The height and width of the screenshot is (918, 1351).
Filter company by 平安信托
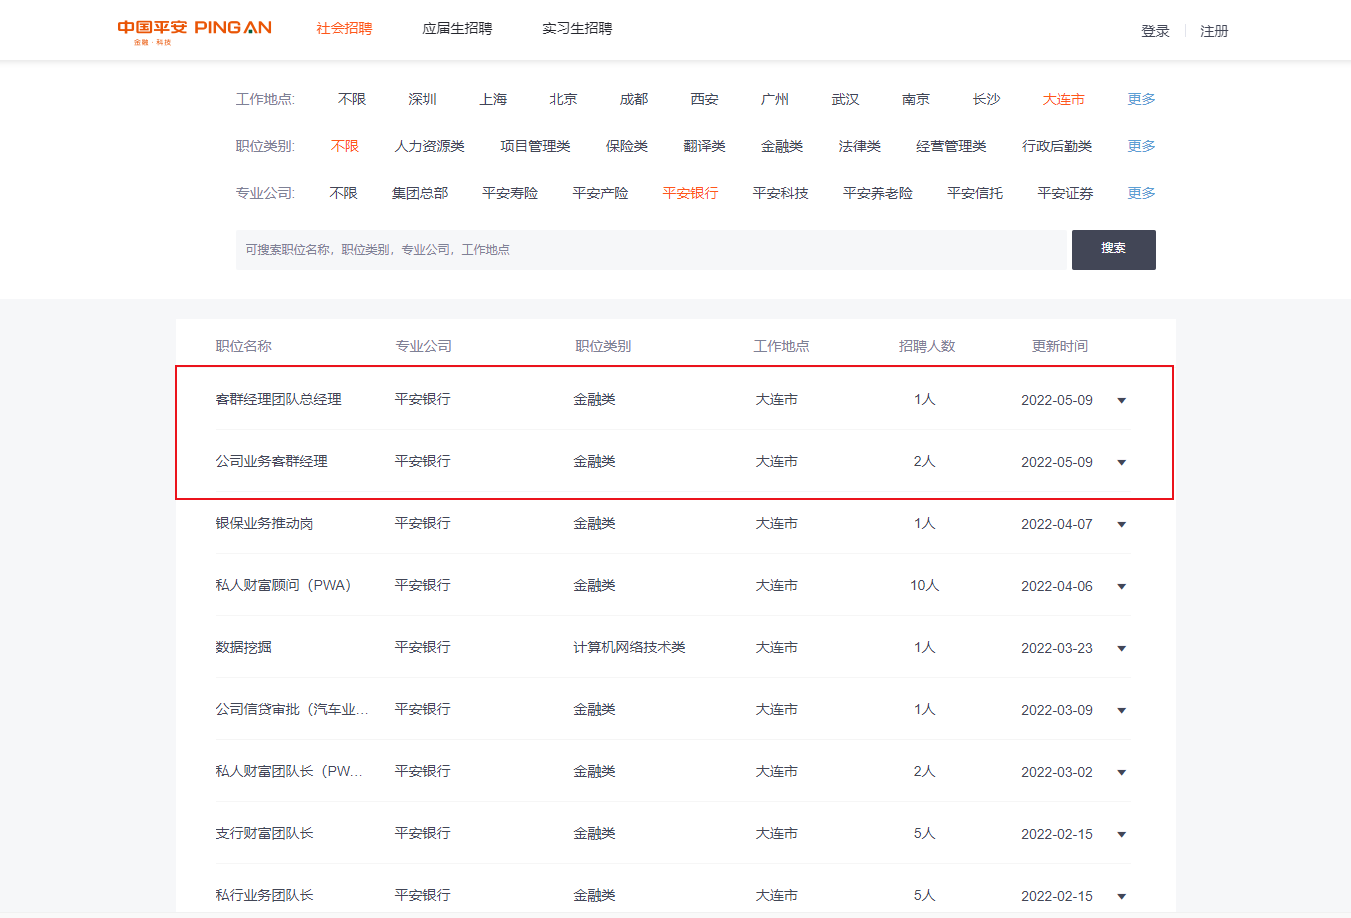tap(975, 193)
